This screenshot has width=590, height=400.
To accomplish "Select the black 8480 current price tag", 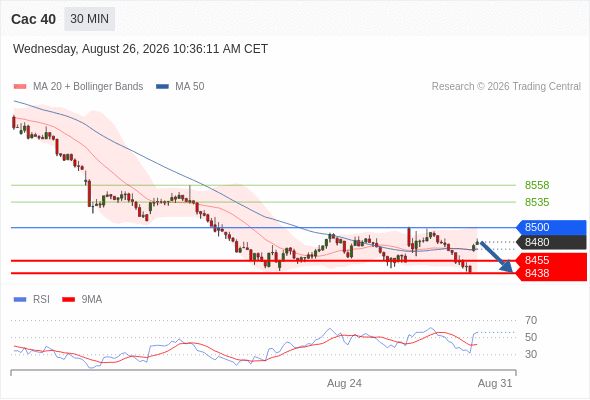I will (x=552, y=242).
